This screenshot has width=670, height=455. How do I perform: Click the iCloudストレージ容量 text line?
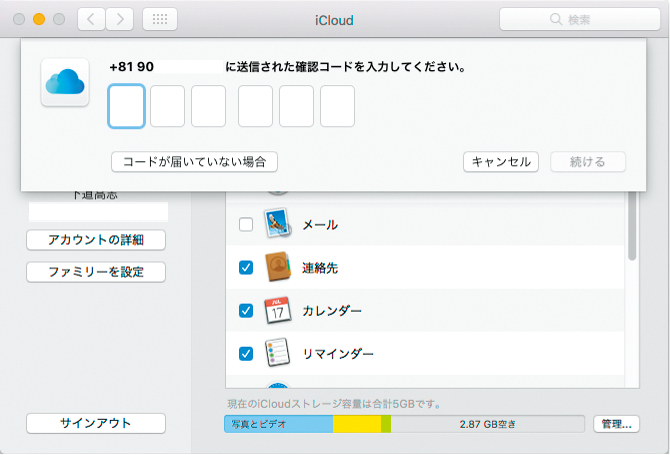point(334,404)
